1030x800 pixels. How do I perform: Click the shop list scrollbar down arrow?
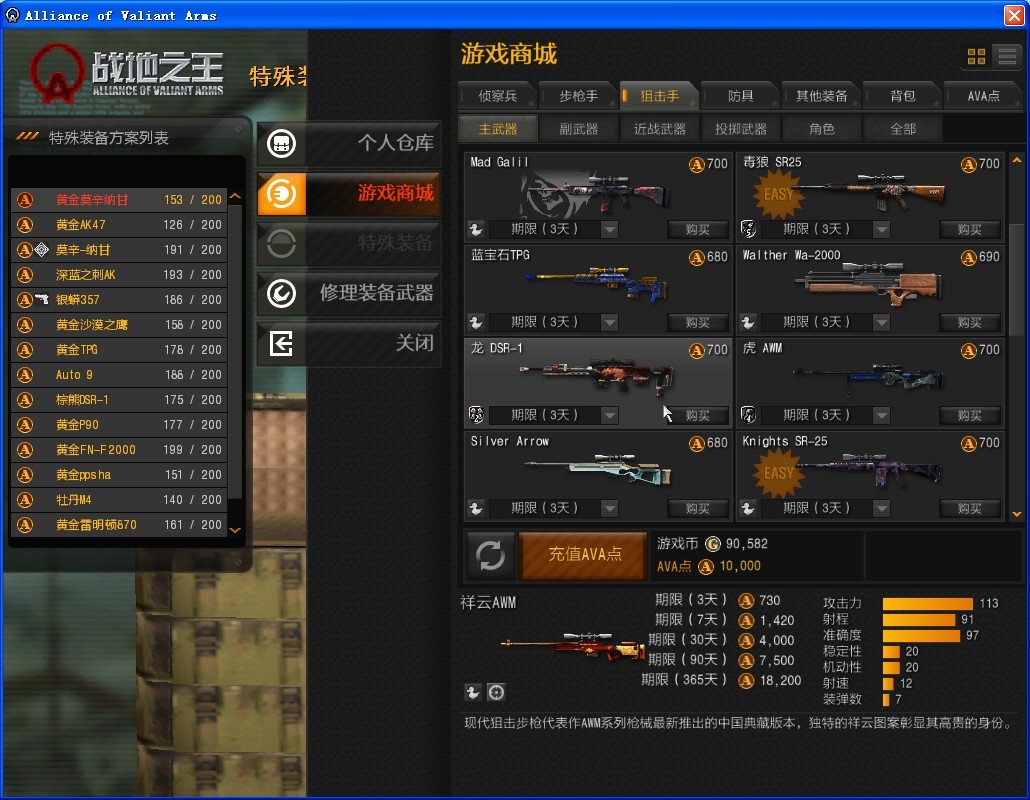click(x=1017, y=514)
